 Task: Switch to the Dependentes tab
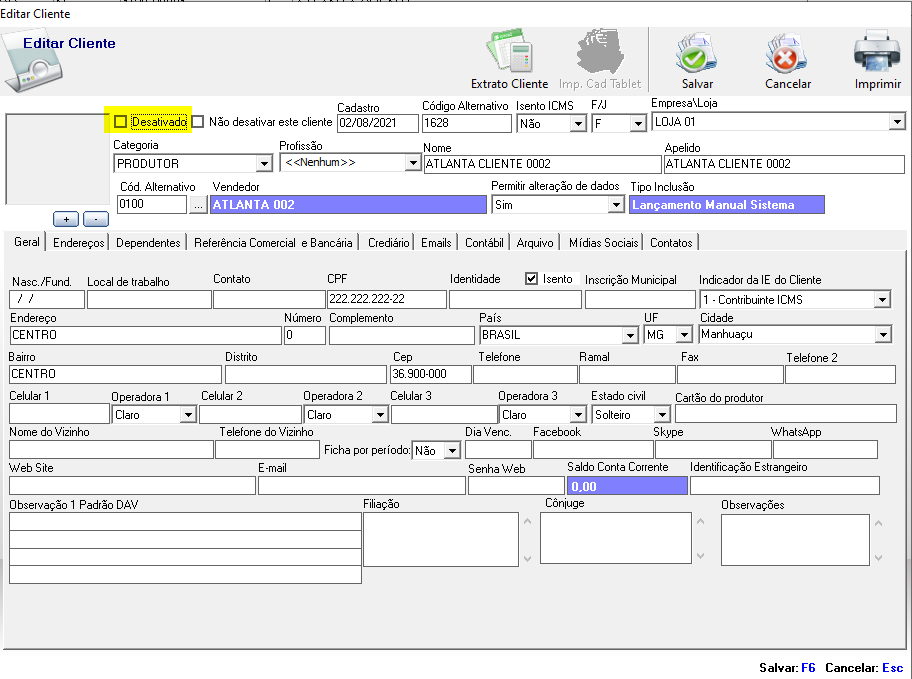click(x=148, y=243)
